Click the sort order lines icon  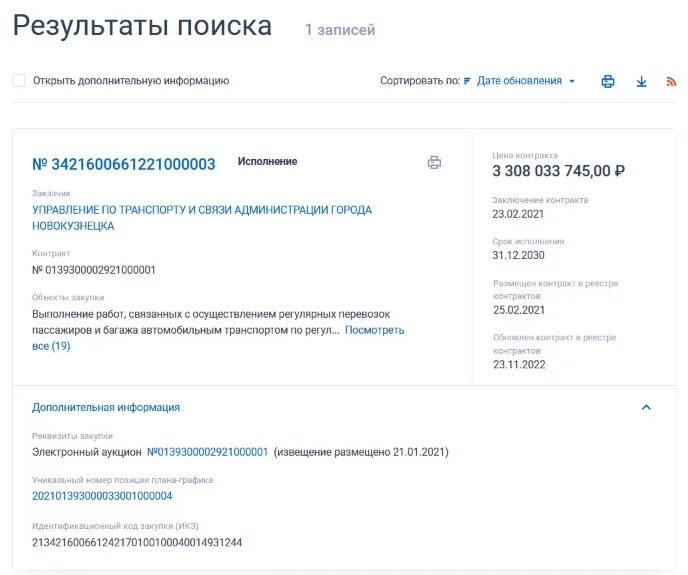(x=467, y=81)
